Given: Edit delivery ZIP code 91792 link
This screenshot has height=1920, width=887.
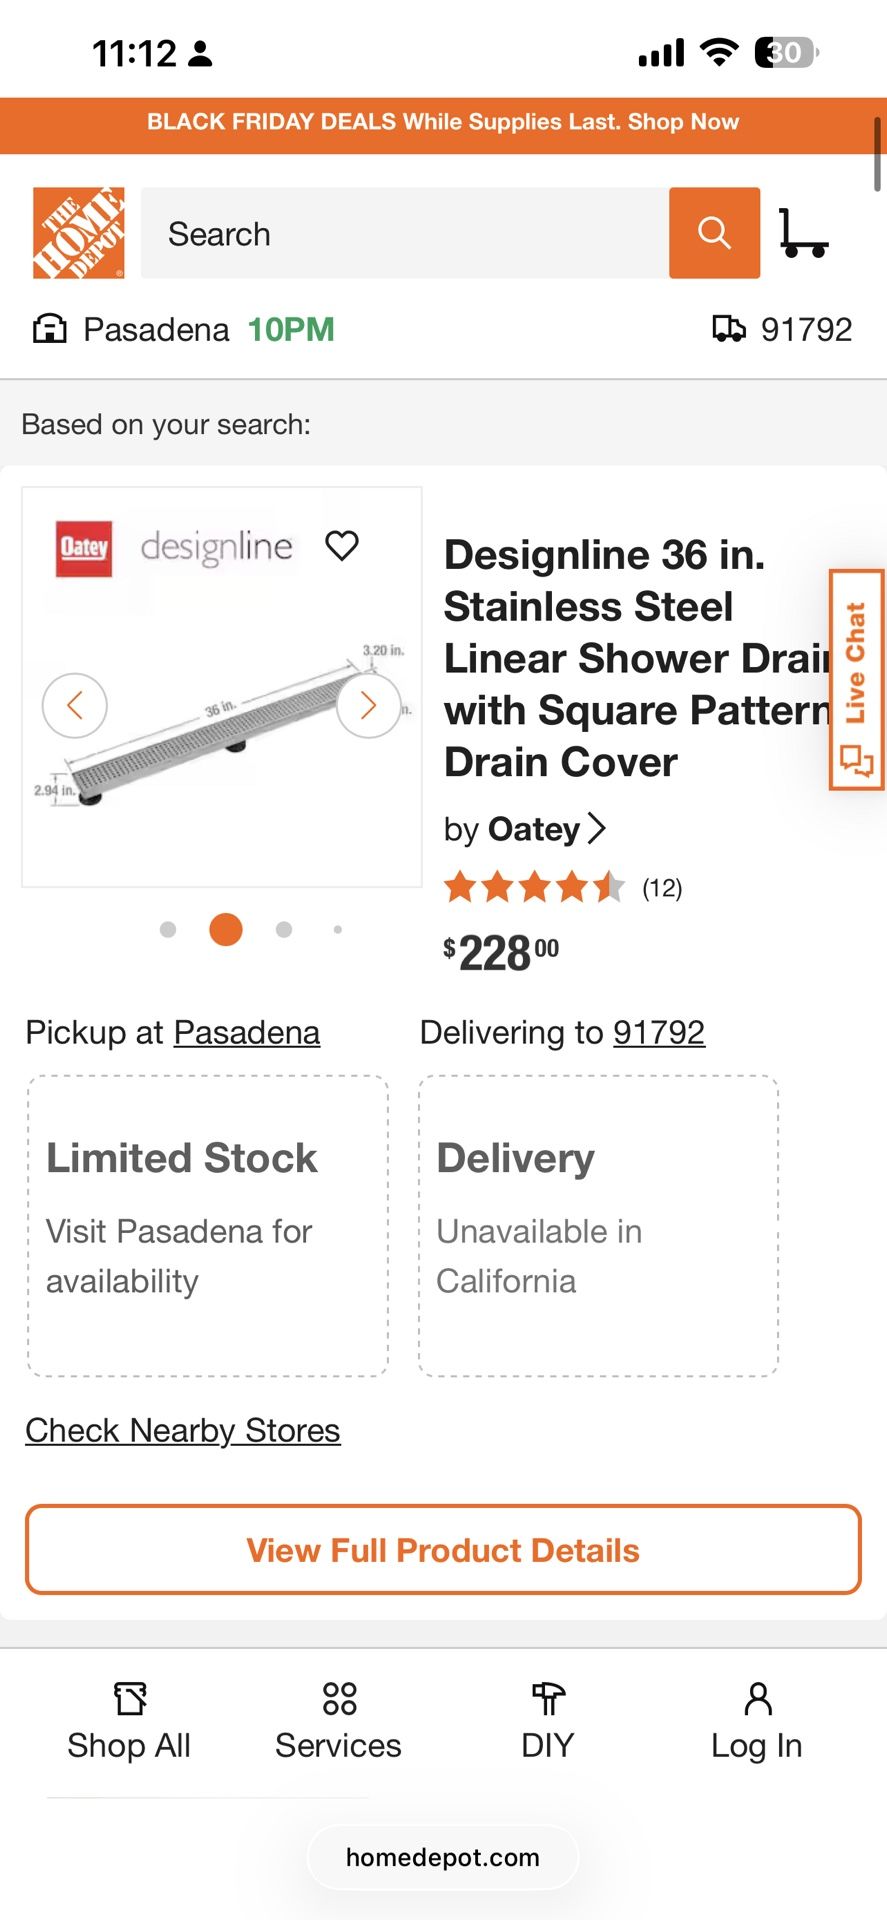Looking at the screenshot, I should [x=659, y=1031].
